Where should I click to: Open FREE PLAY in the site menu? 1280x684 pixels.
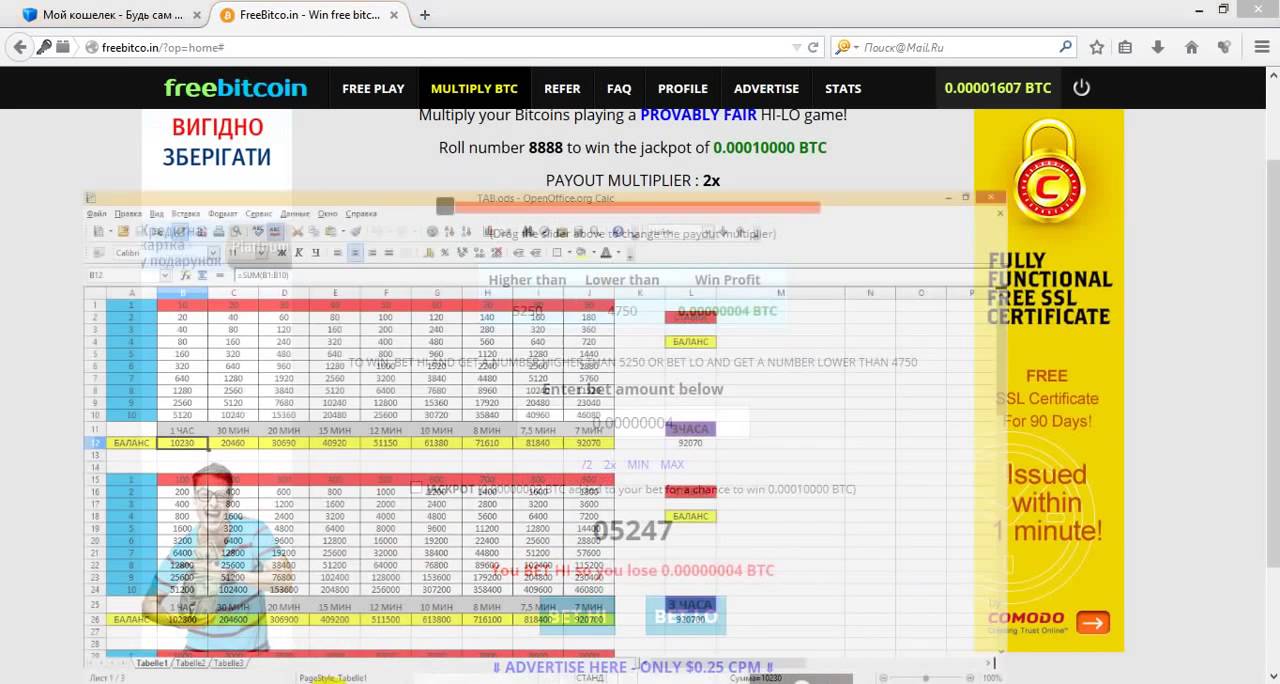373,88
